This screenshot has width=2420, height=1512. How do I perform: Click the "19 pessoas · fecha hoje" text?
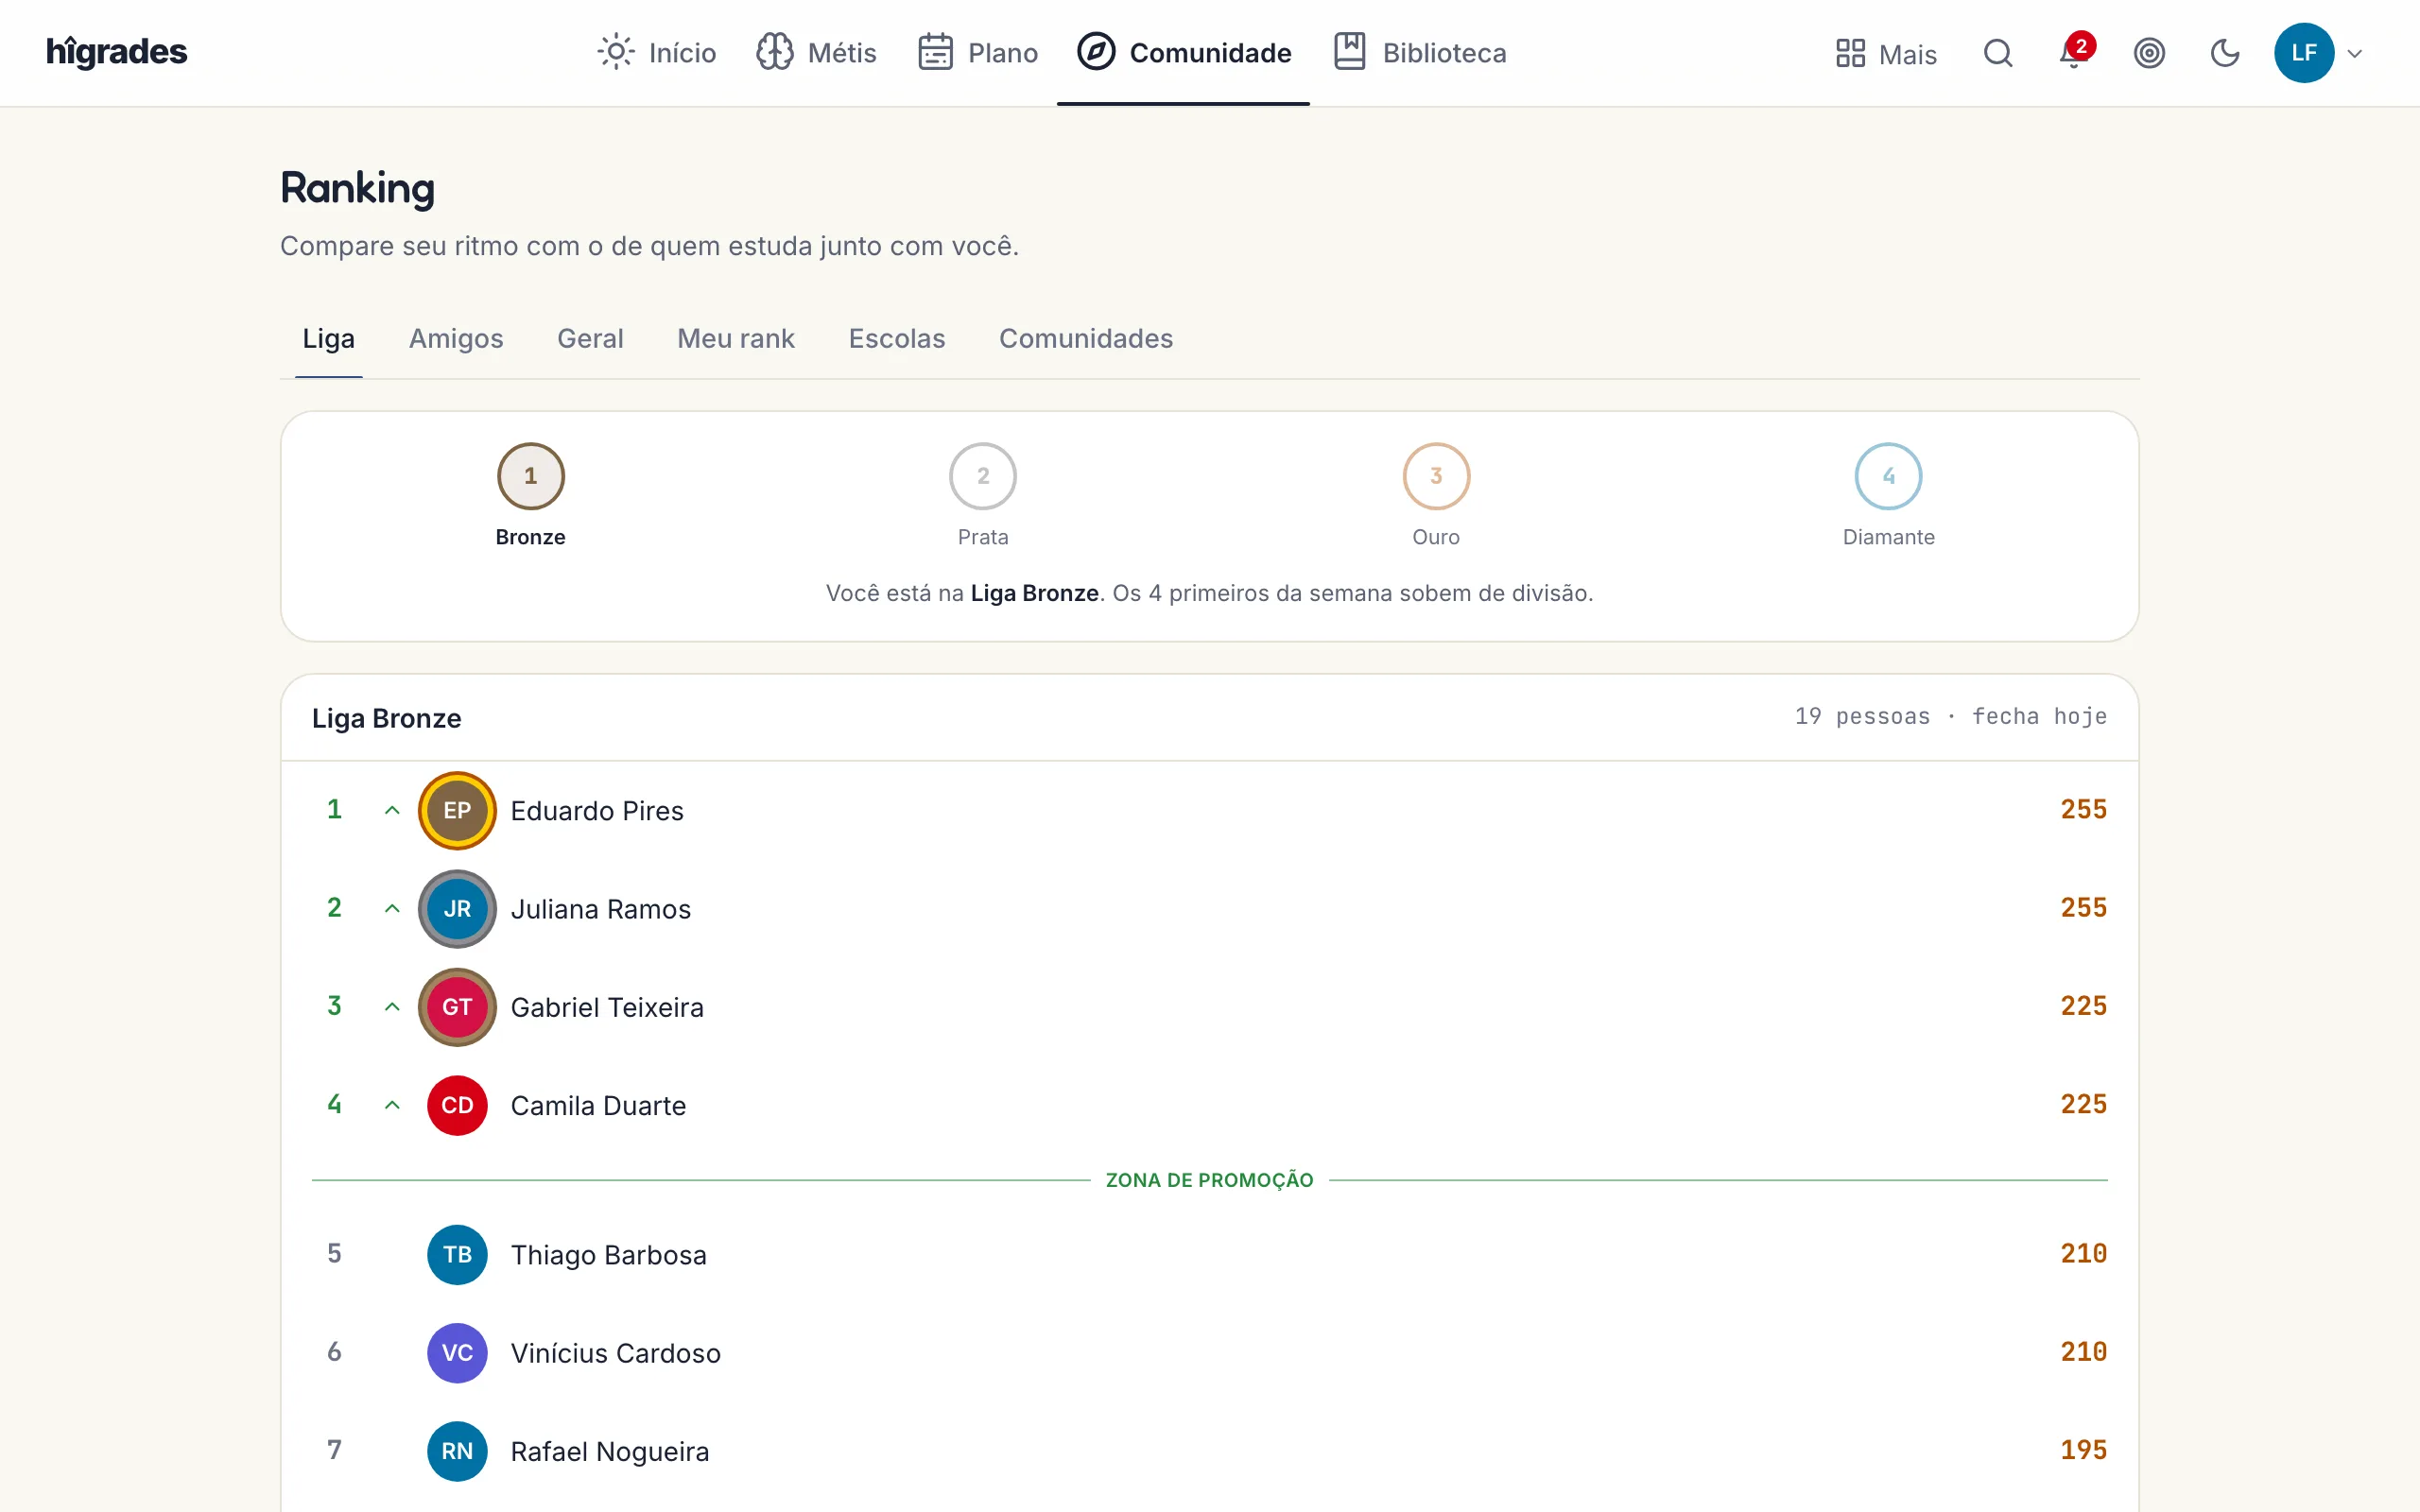[x=1950, y=716]
